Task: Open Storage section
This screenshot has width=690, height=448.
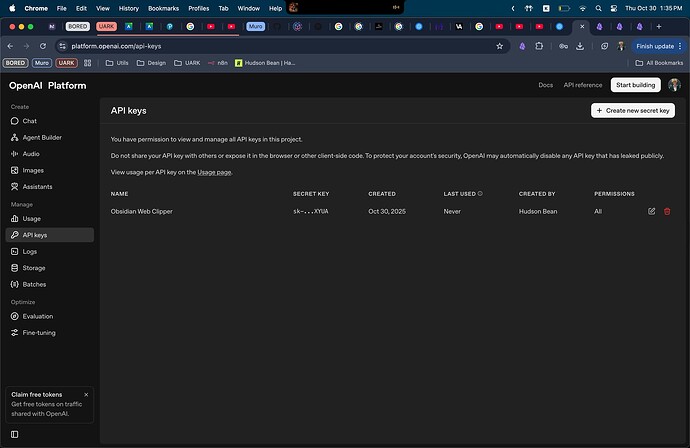Action: (x=34, y=268)
